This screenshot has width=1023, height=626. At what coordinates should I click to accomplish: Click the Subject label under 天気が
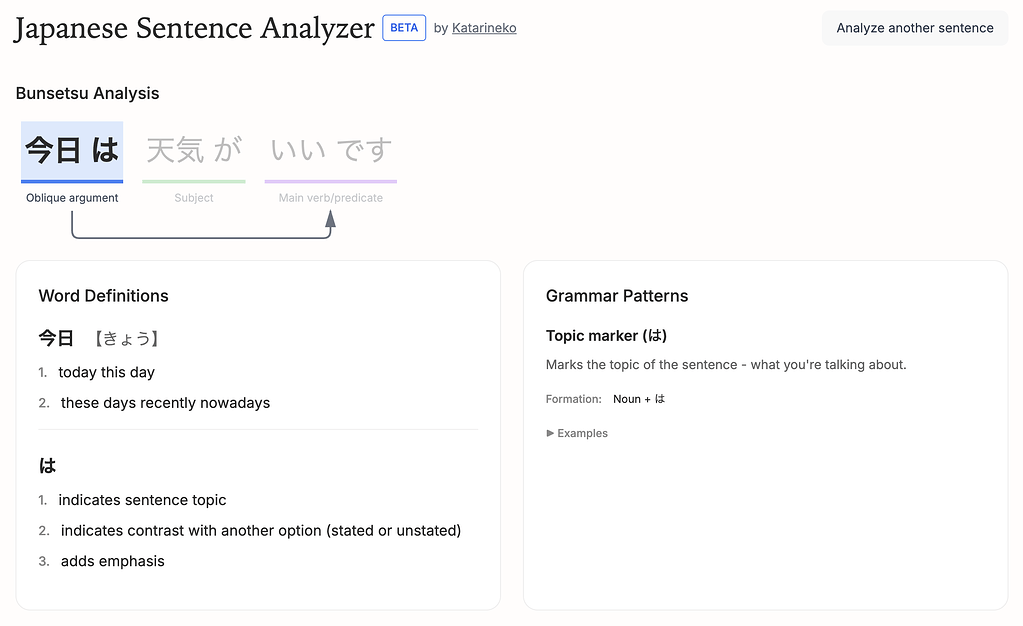(193, 198)
